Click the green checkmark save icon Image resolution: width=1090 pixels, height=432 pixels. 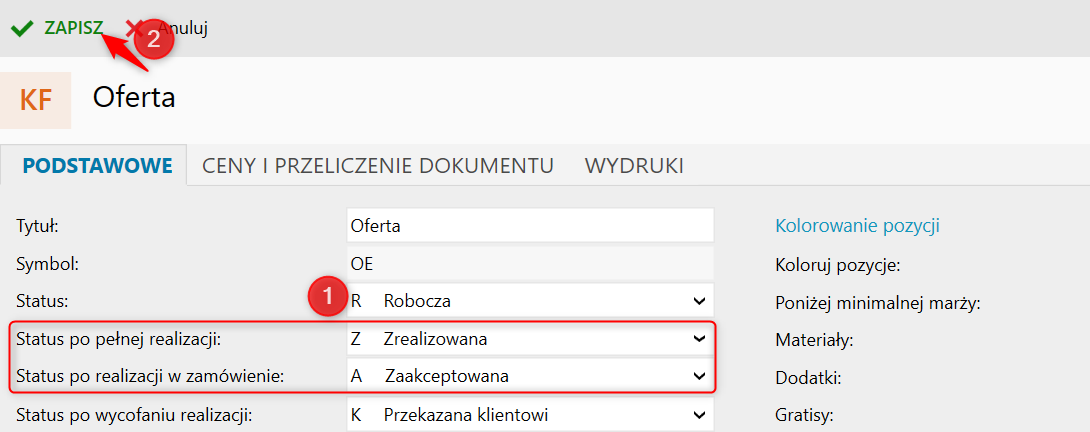(x=21, y=28)
